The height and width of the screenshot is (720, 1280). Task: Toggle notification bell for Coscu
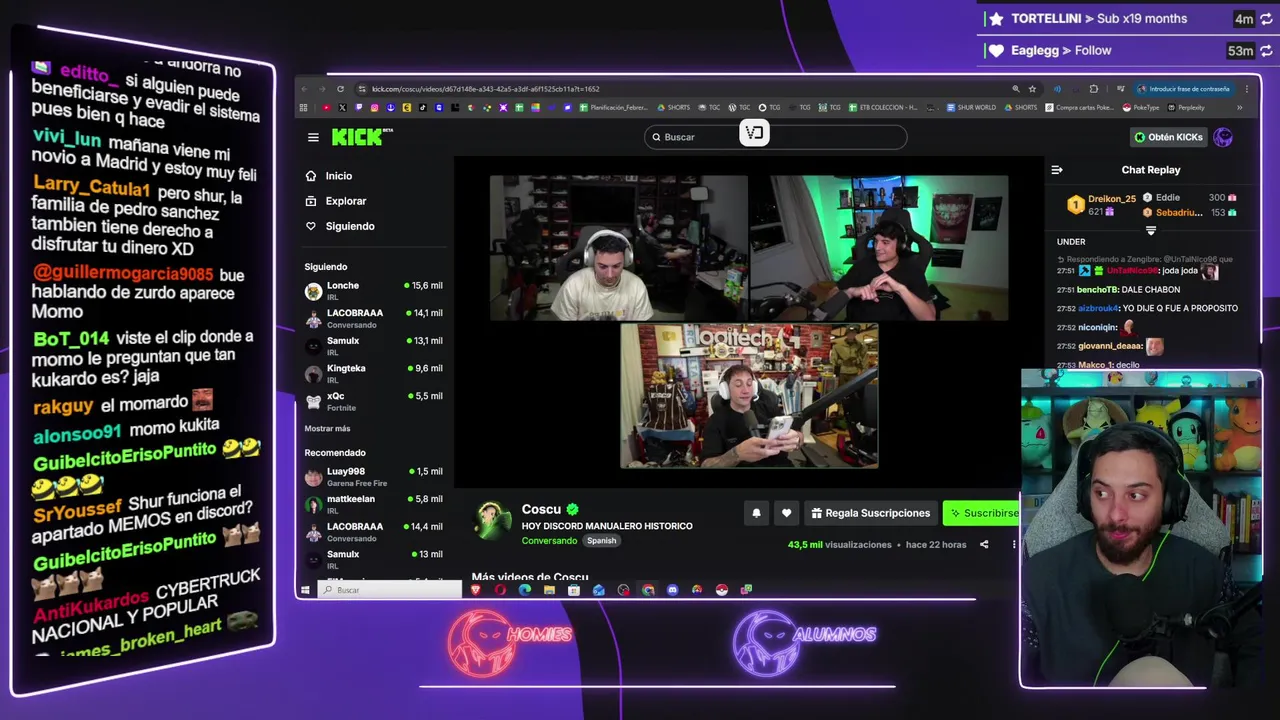click(756, 513)
